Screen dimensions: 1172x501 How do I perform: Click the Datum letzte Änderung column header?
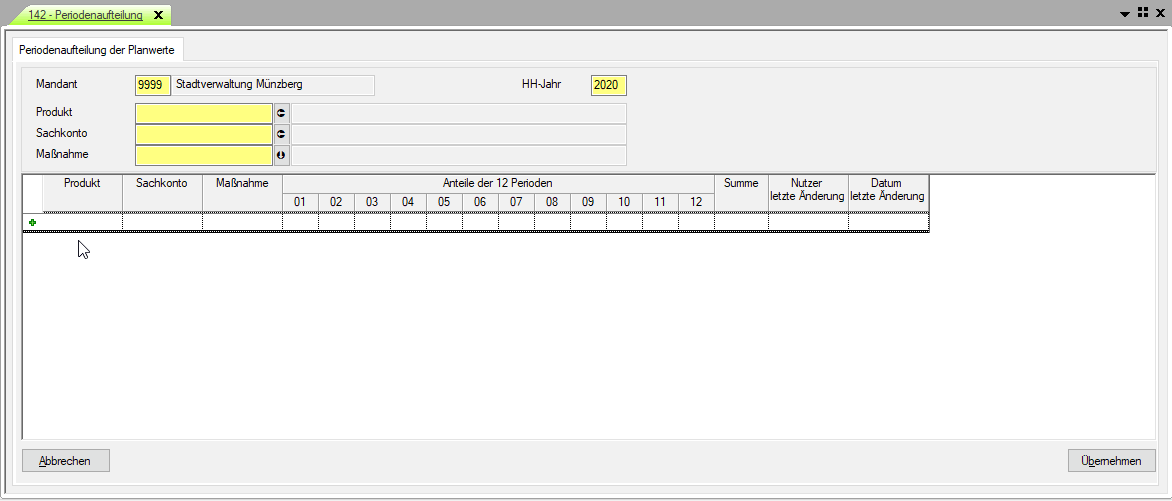[887, 190]
